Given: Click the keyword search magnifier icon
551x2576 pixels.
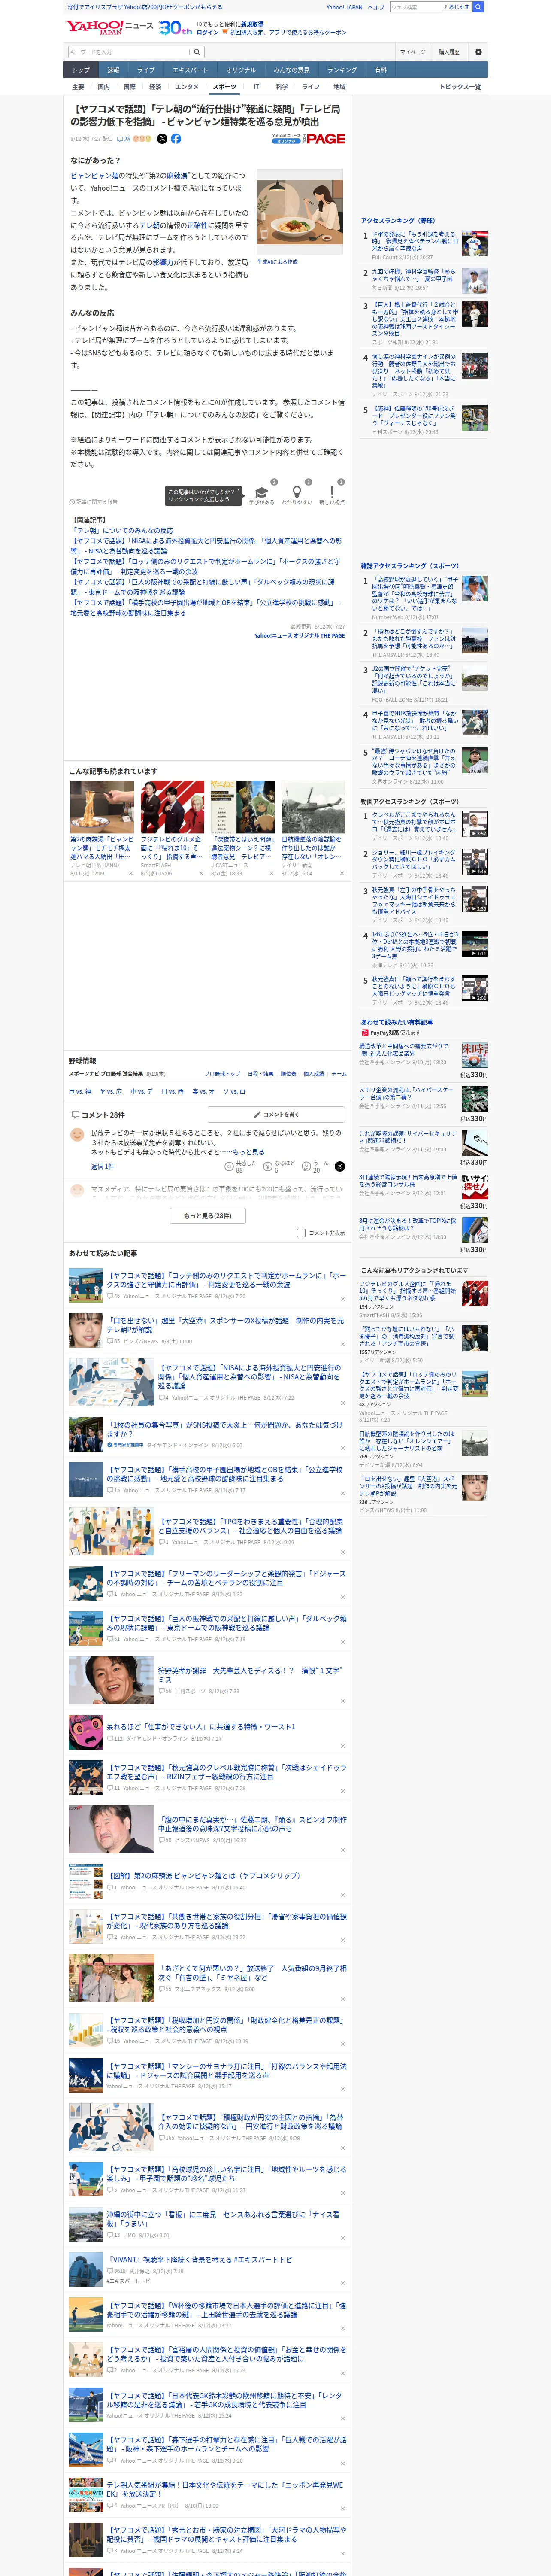Looking at the screenshot, I should (x=197, y=52).
